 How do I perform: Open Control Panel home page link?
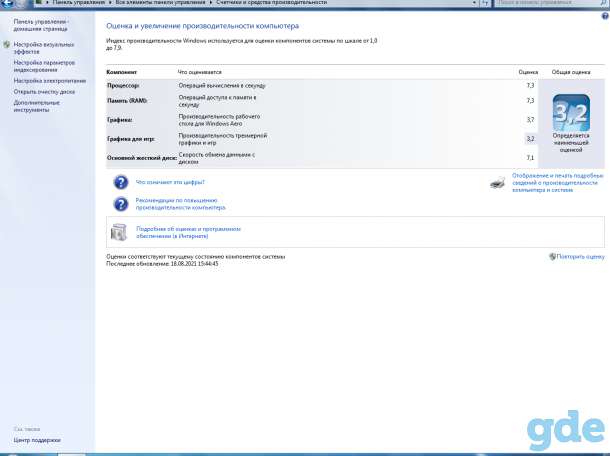(41, 25)
